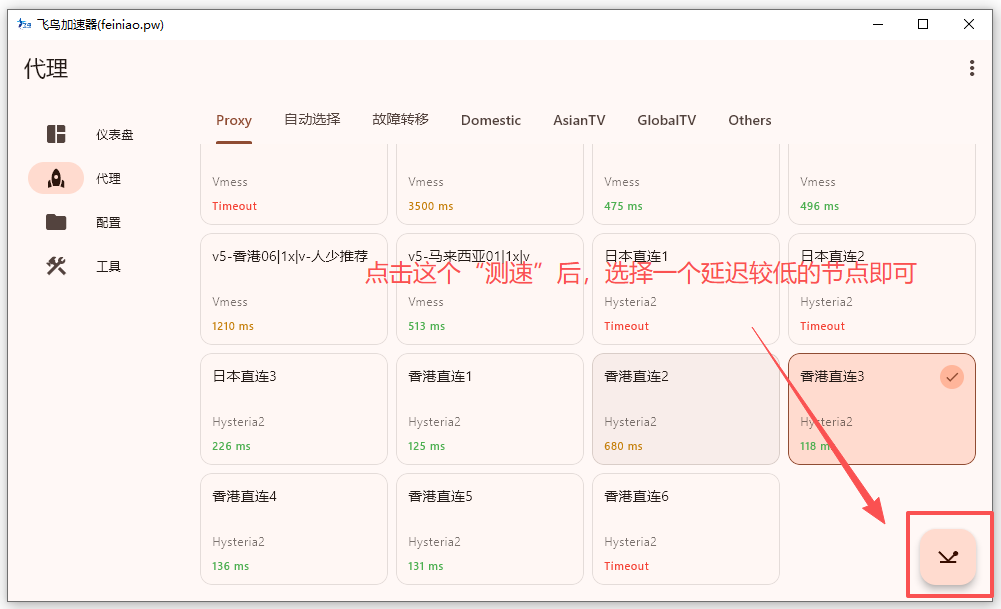Select the GlobalTV tab

[666, 120]
